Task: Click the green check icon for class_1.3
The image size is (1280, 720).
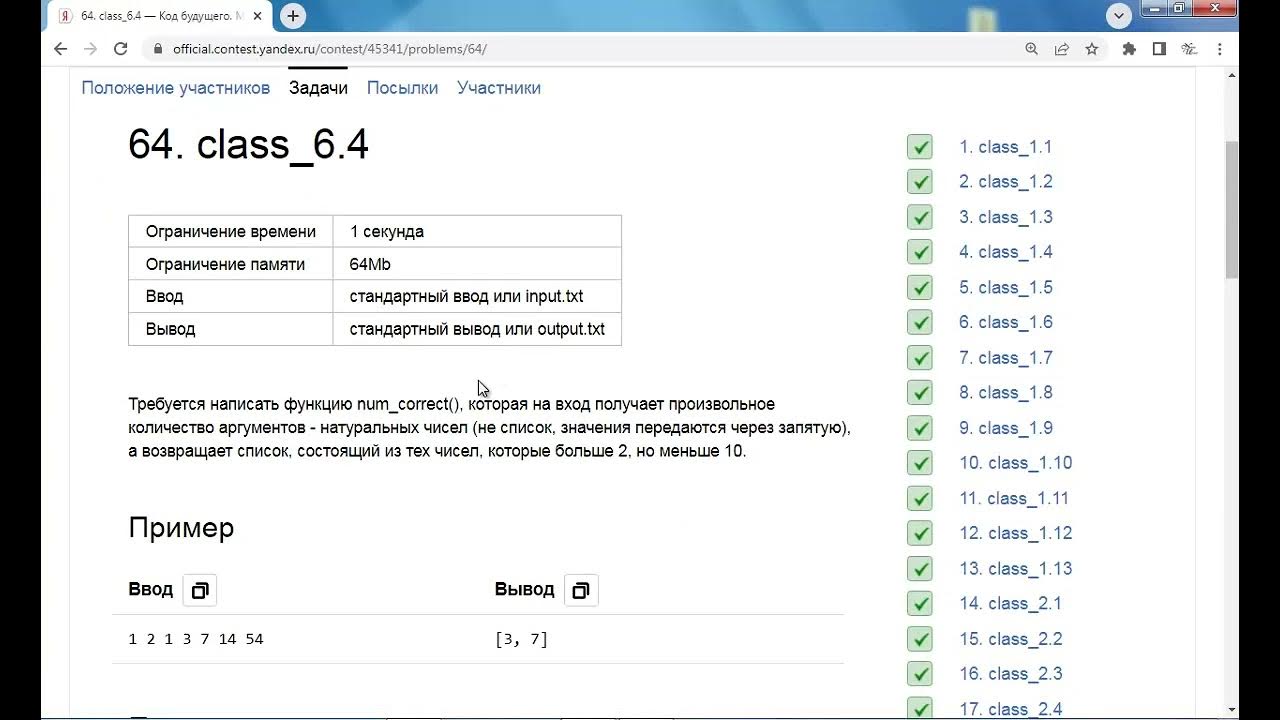Action: [x=920, y=217]
